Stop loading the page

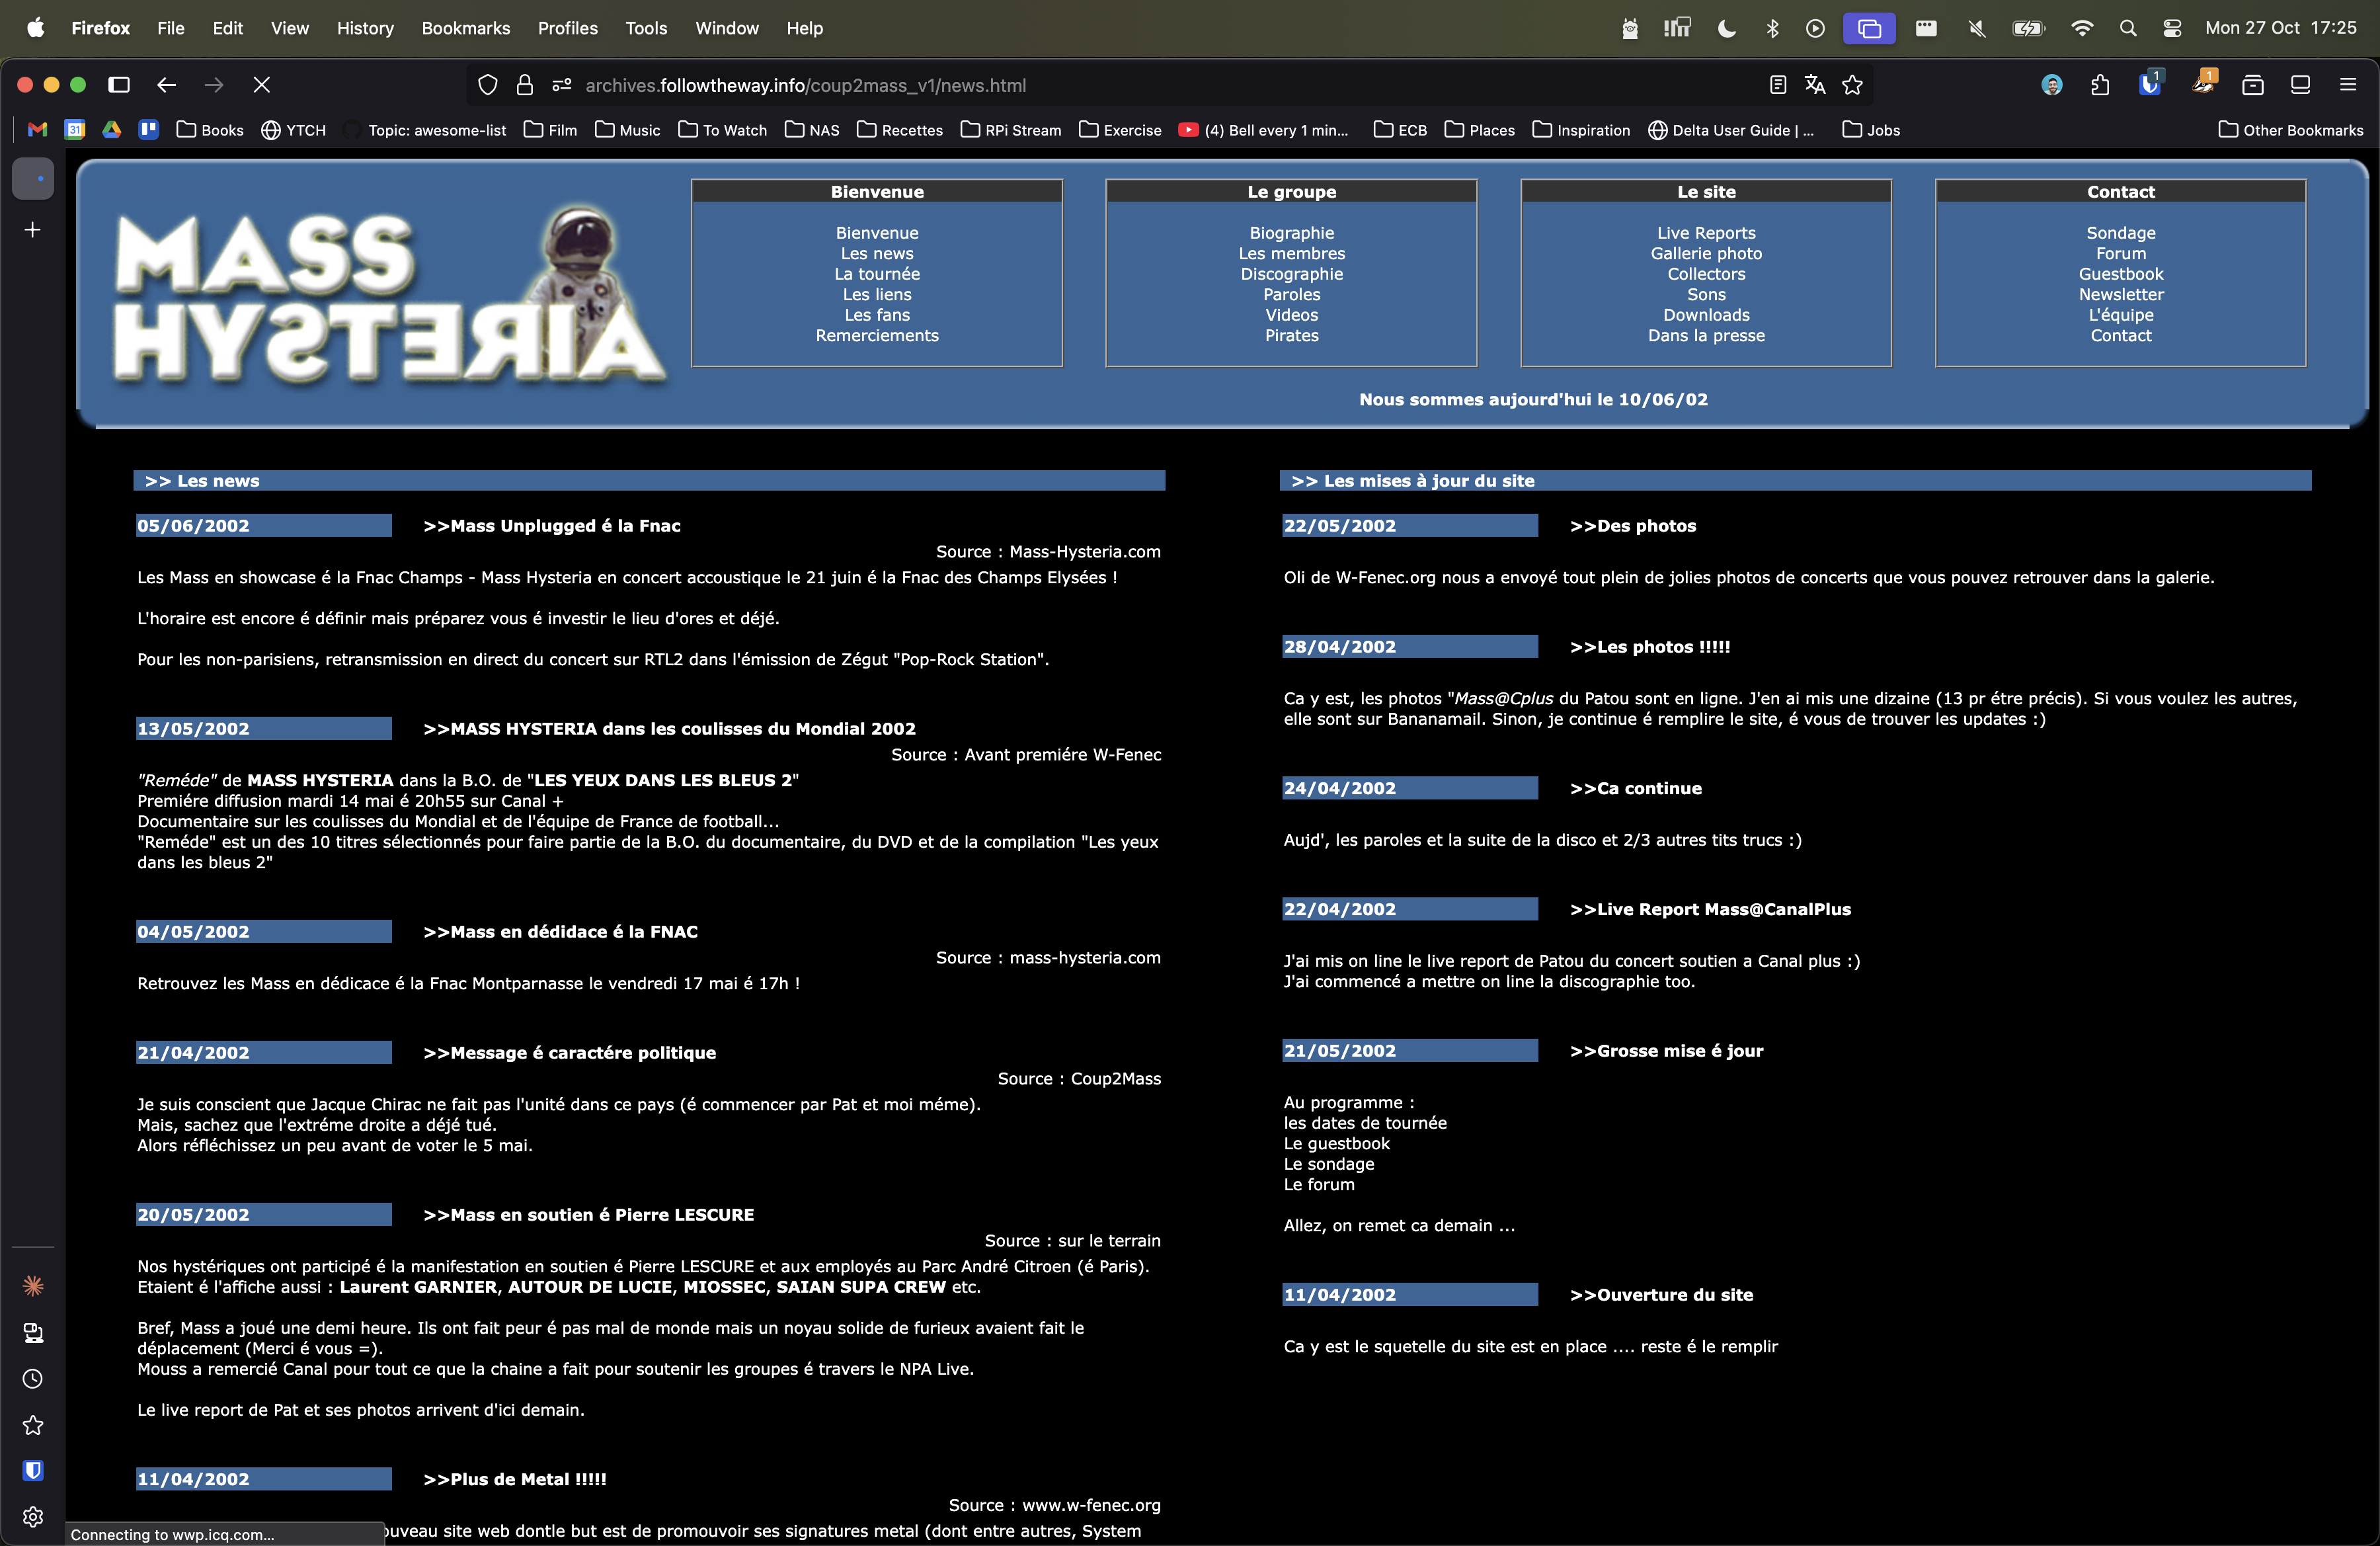tap(262, 85)
